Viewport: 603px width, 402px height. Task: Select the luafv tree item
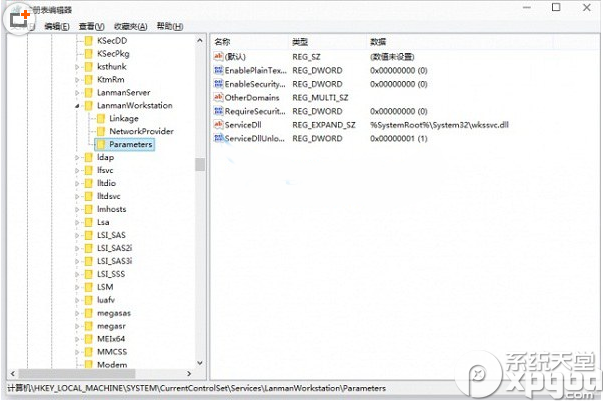tap(106, 300)
